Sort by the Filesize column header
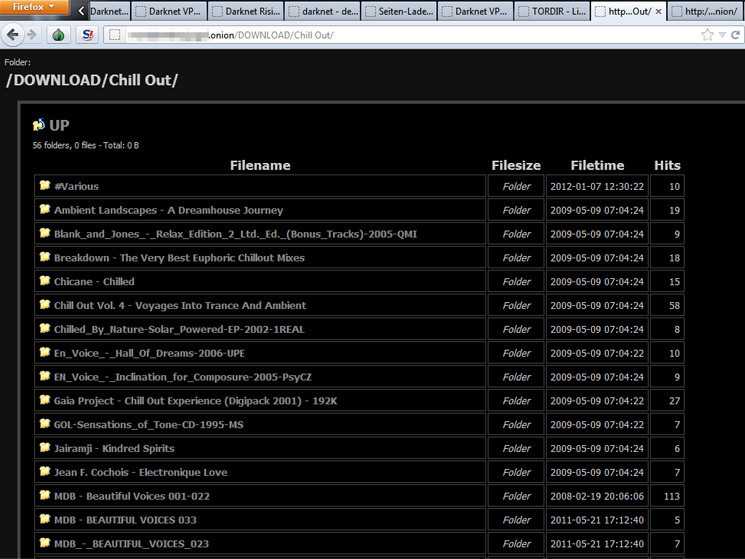Viewport: 745px width, 559px height. point(516,165)
